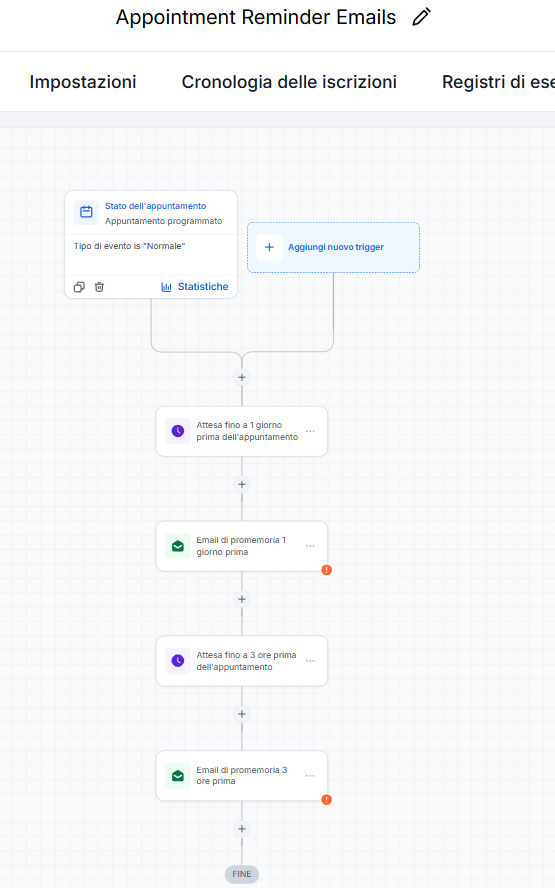Add step after the 3 ore wait
Image resolution: width=555 pixels, height=888 pixels.
pyautogui.click(x=242, y=714)
